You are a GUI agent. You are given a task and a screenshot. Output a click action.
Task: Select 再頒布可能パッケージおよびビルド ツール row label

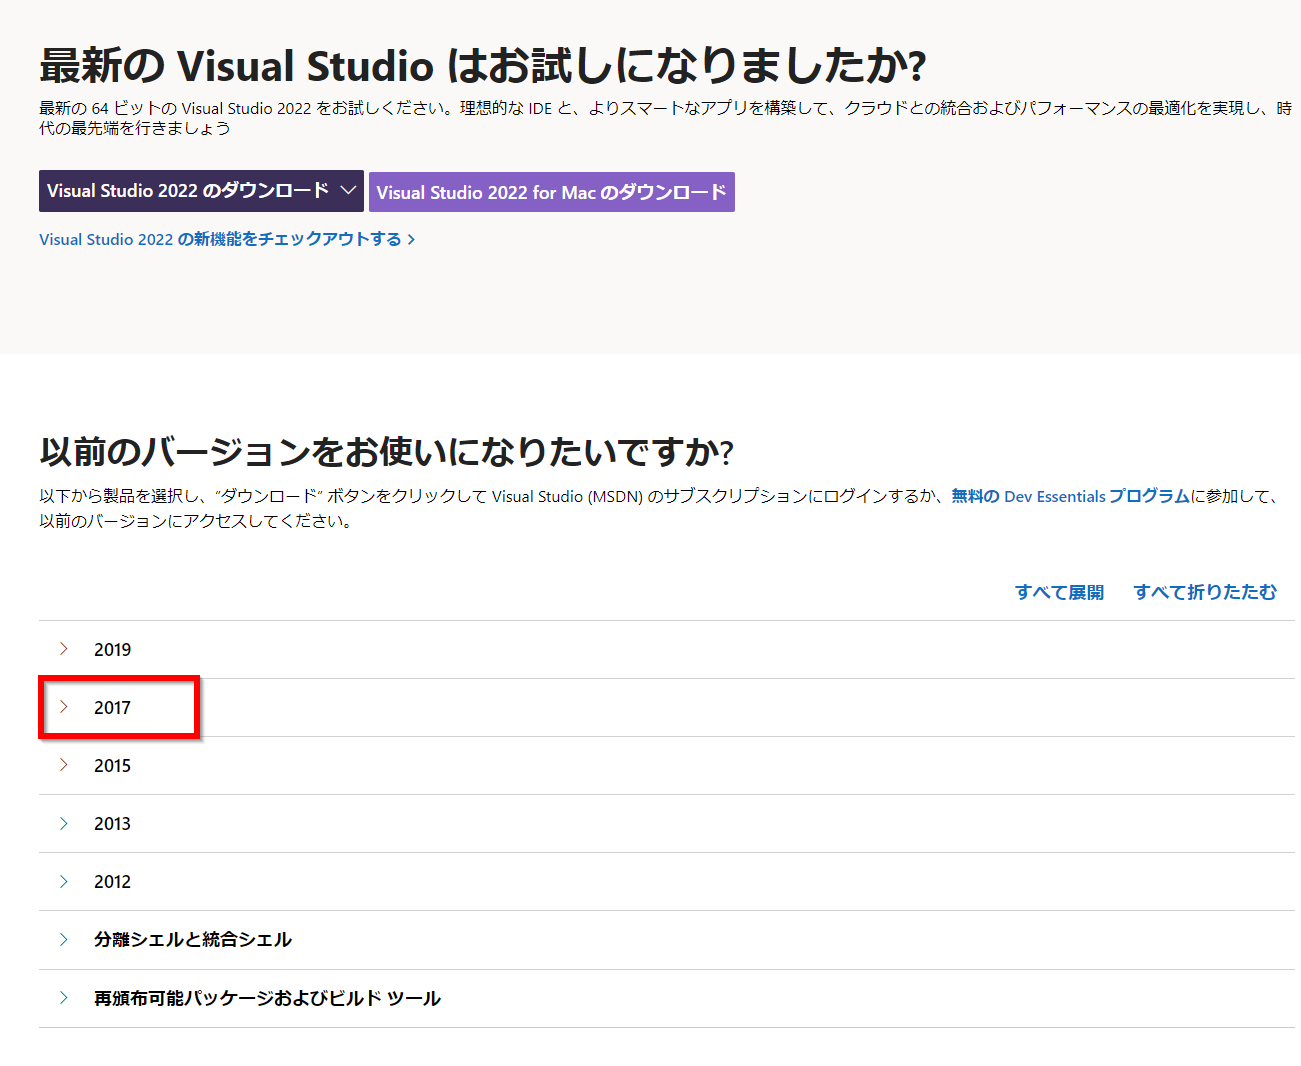click(267, 998)
